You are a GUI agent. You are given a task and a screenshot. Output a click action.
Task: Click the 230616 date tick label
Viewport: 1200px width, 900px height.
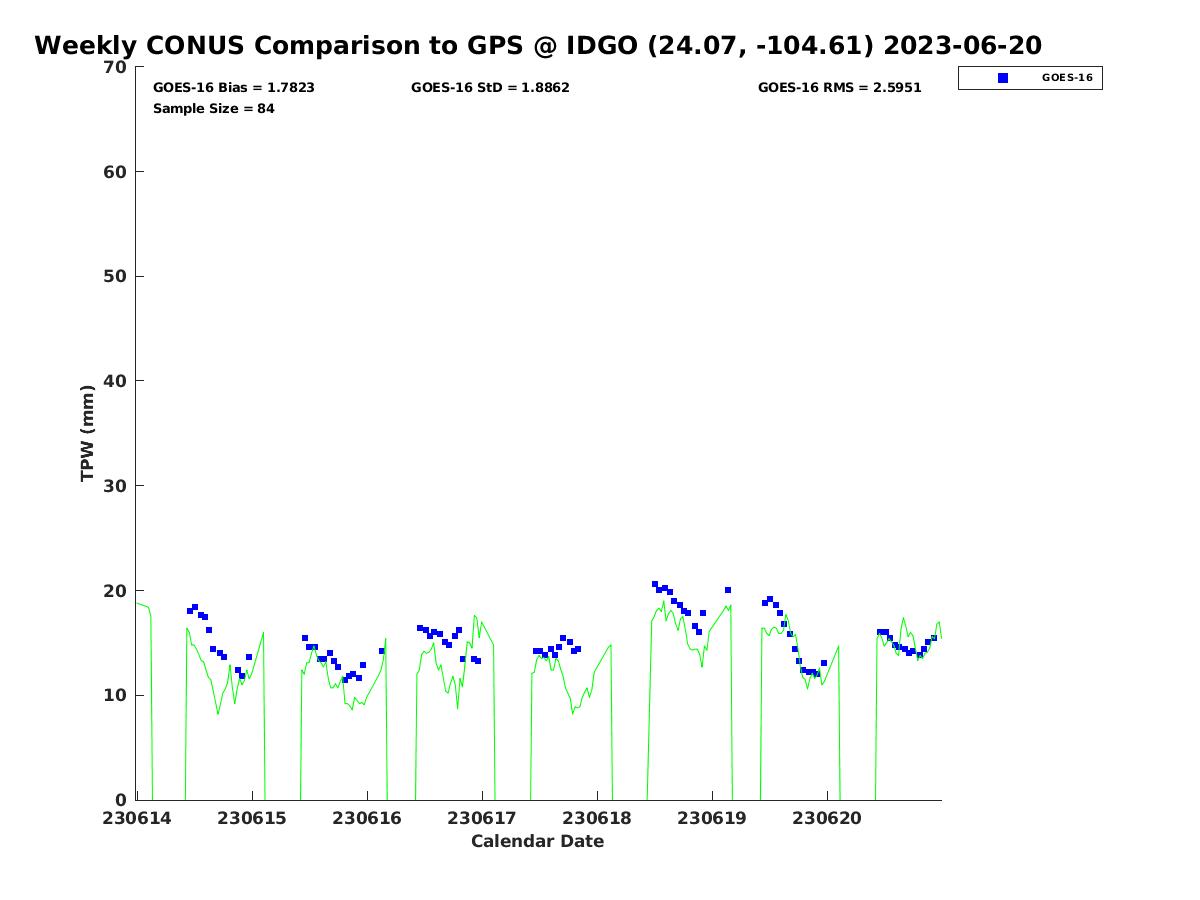(x=367, y=818)
